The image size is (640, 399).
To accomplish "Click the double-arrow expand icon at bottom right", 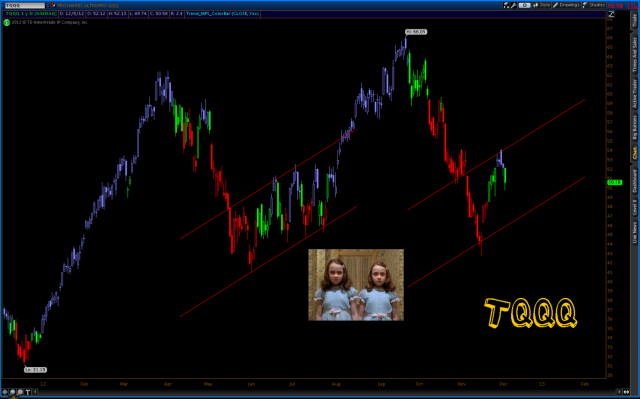I will point(626,392).
